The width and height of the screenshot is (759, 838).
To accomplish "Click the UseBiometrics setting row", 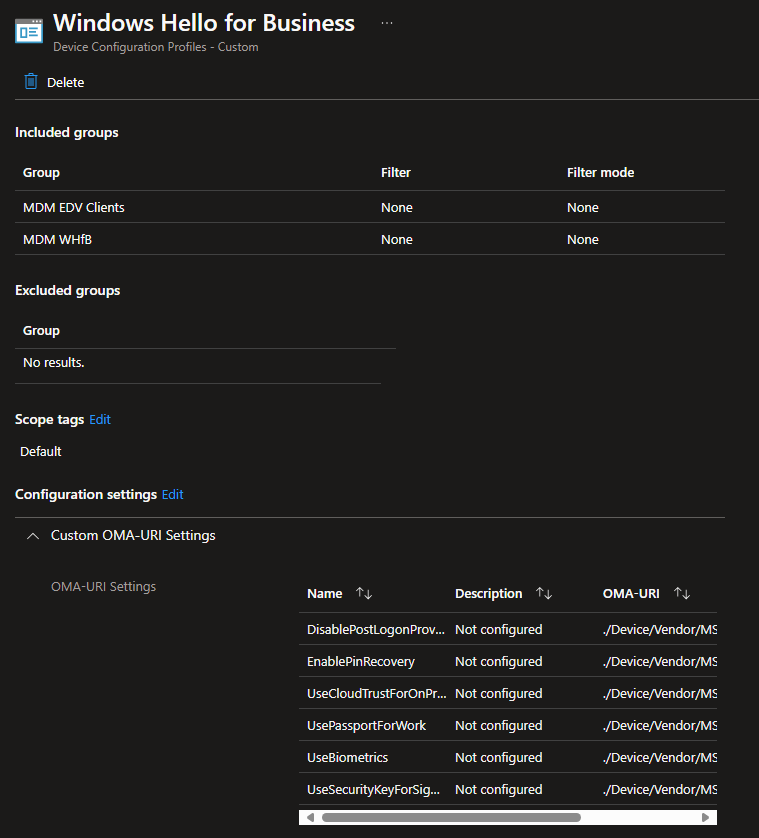I will click(348, 758).
